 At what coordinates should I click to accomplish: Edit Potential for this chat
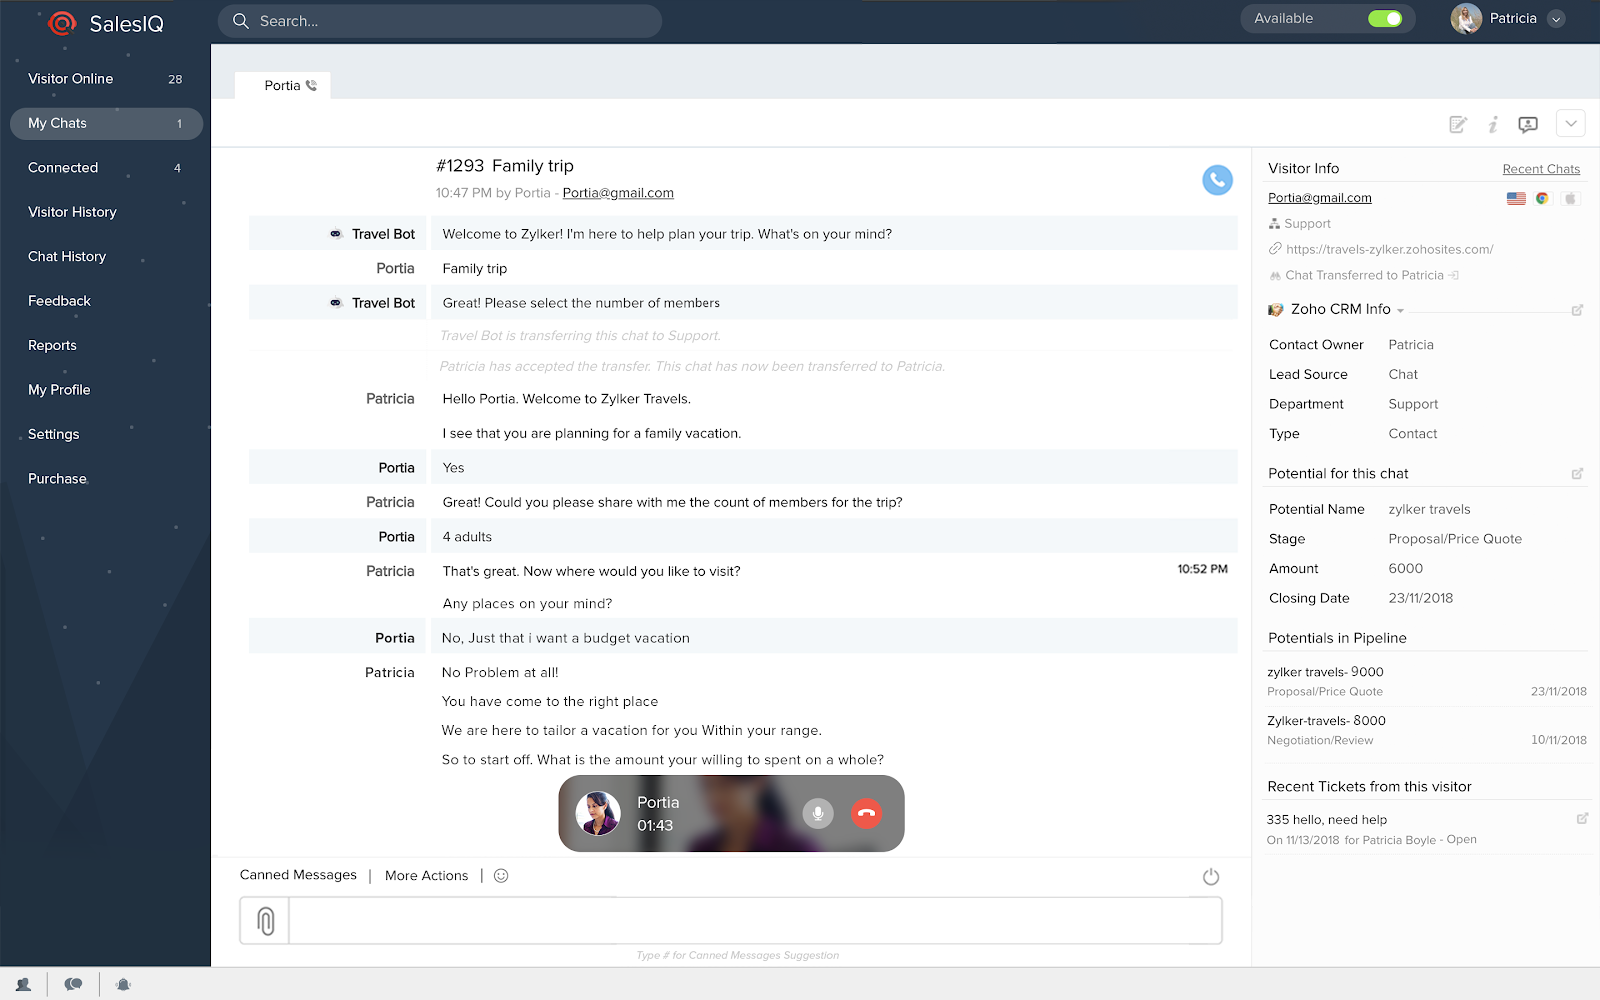pos(1577,473)
